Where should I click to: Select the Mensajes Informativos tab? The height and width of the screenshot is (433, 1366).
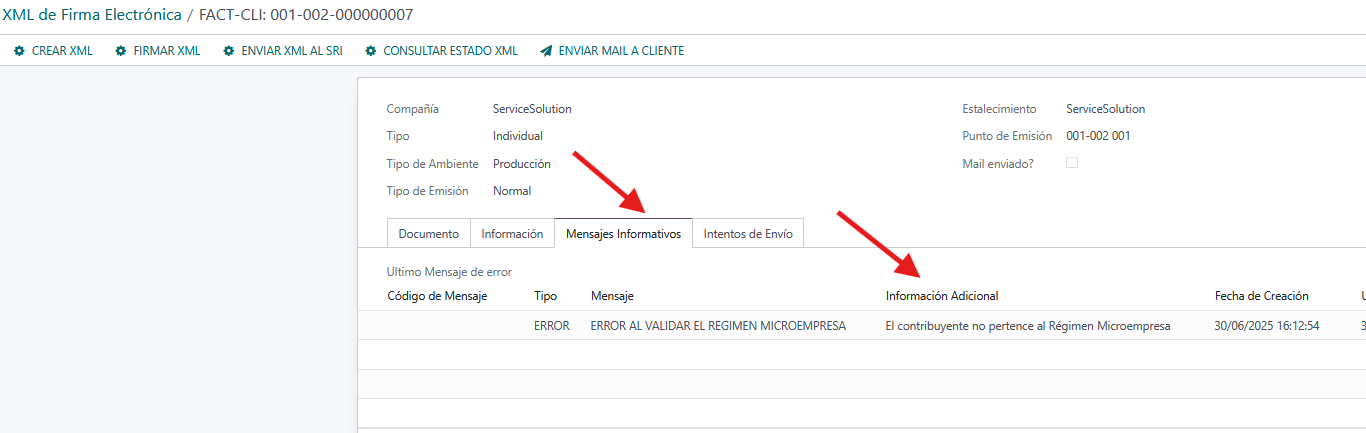[x=623, y=234]
